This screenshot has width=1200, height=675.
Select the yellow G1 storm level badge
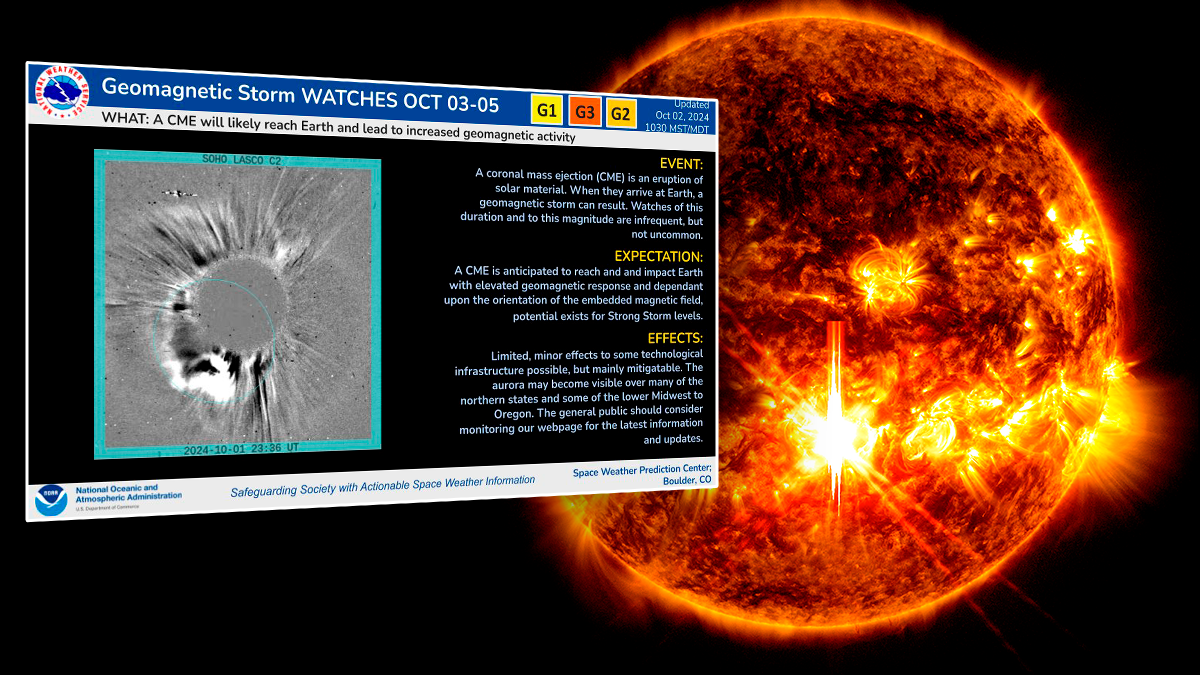click(x=546, y=110)
